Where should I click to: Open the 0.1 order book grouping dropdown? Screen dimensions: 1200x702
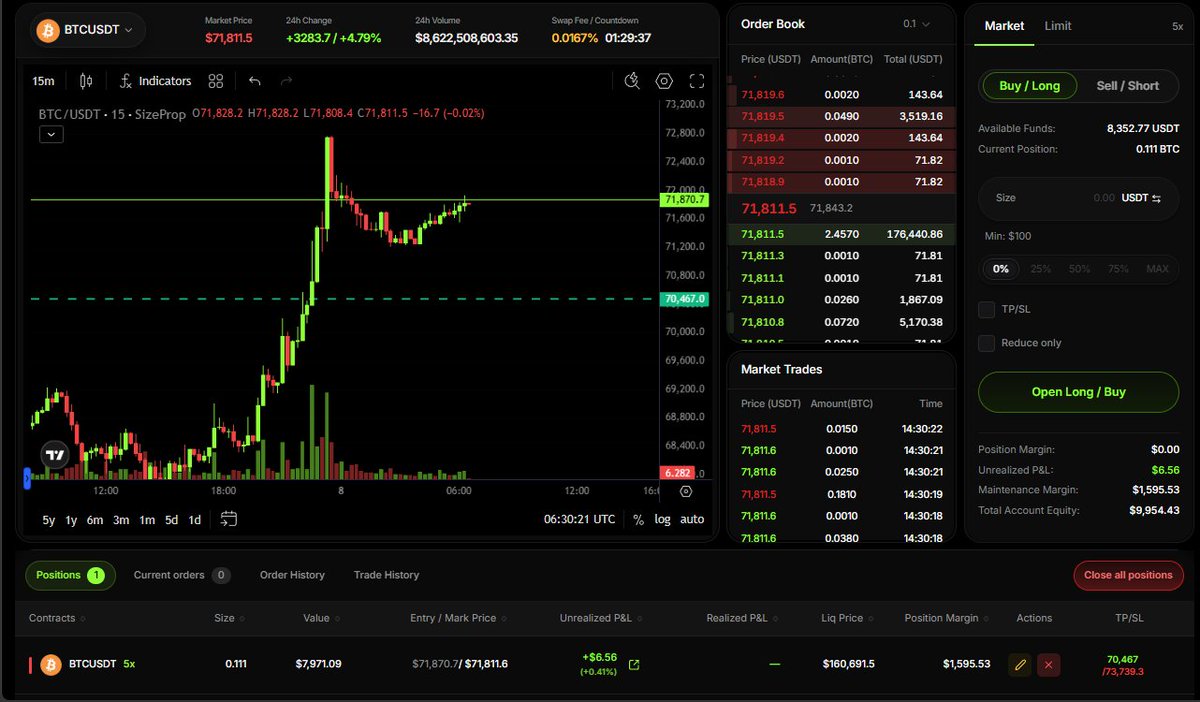click(x=916, y=24)
